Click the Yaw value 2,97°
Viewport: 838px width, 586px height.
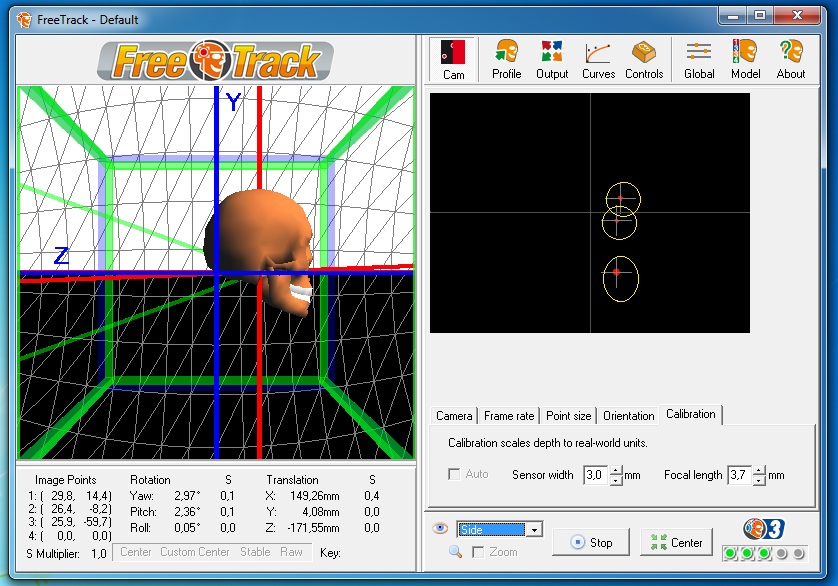point(187,496)
